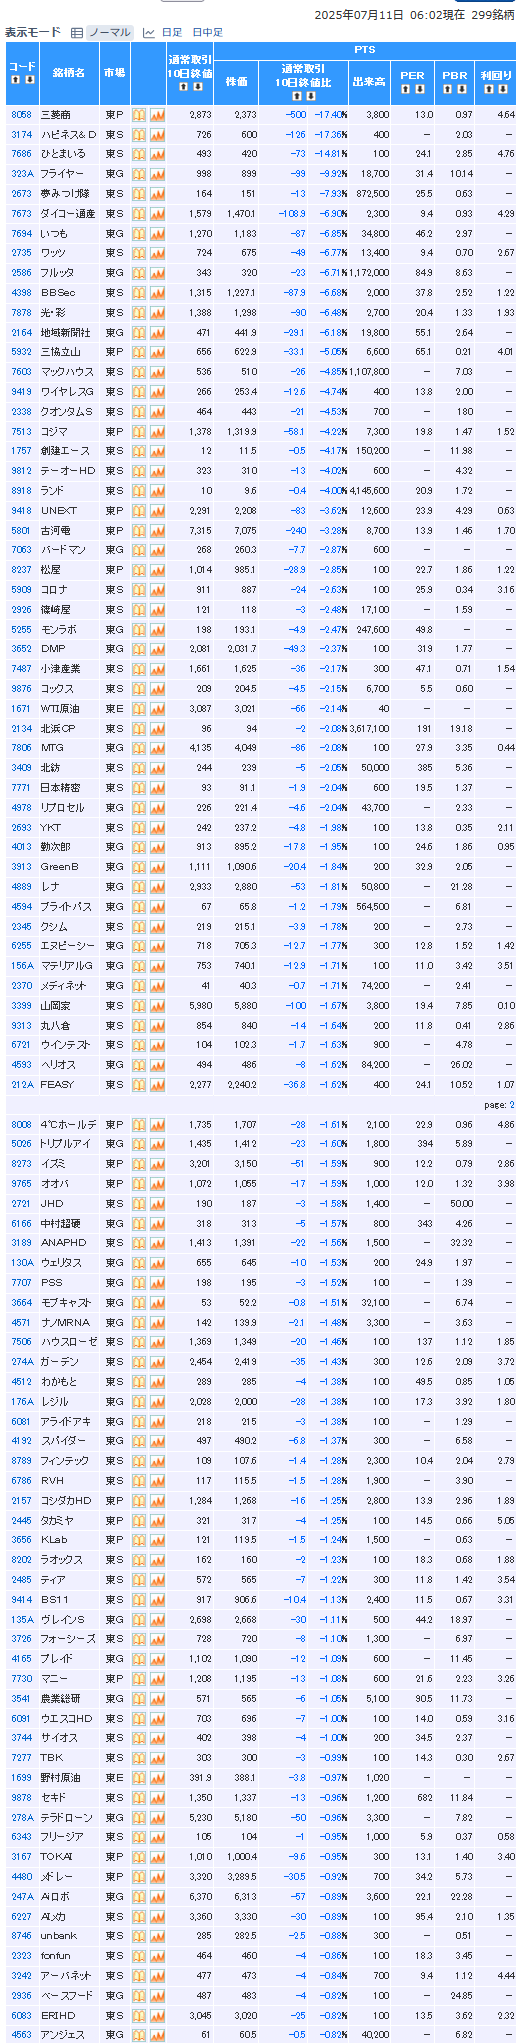The height and width of the screenshot is (2043, 525).
Task: Open the book icon for 6083 ERIHD
Action: click(139, 2016)
